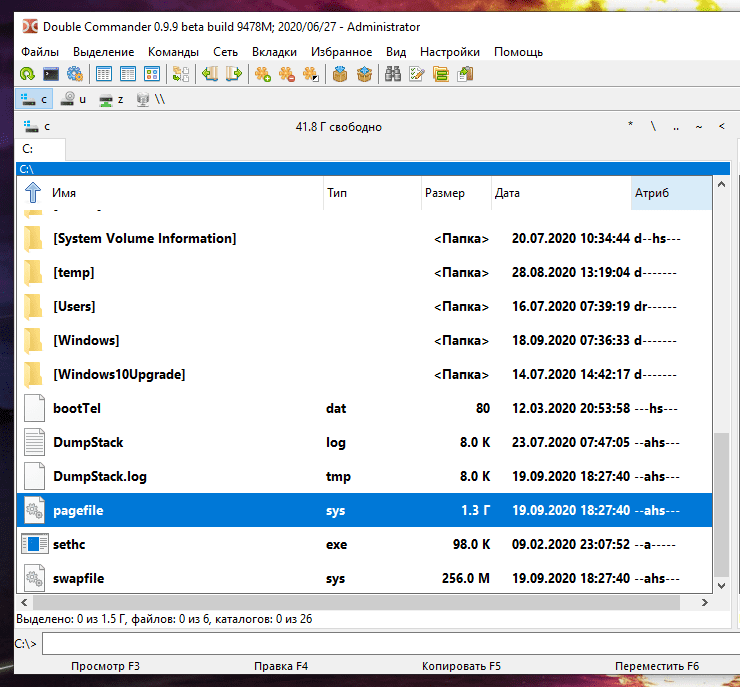Go to home with ~ button
The image size is (740, 687).
tap(698, 126)
